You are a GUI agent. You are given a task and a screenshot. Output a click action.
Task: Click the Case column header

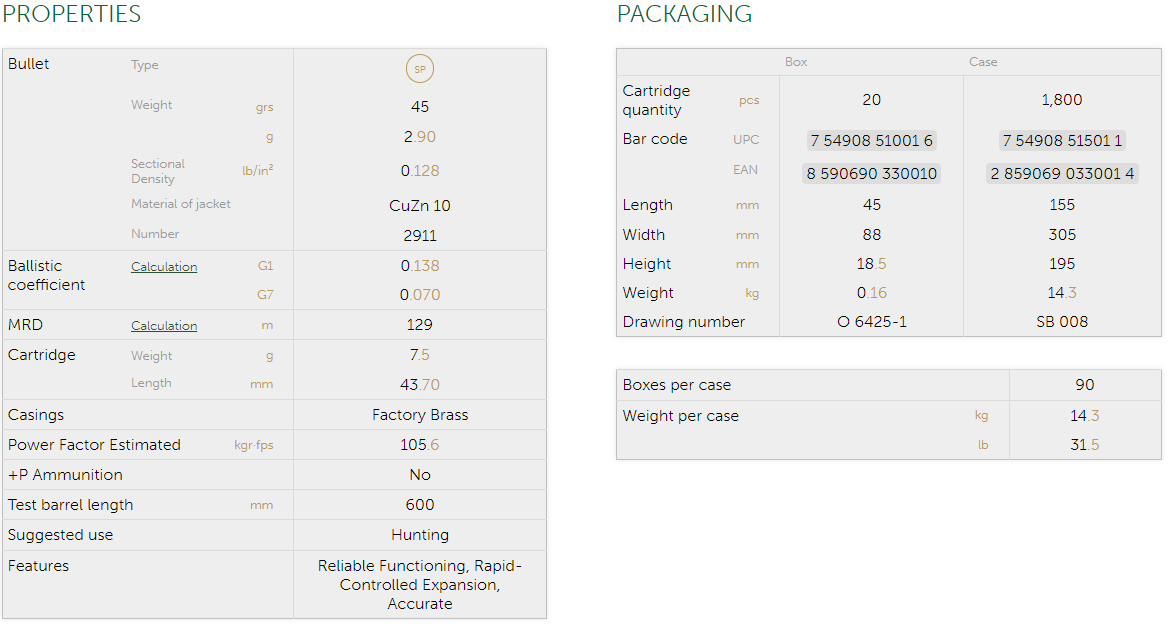(983, 62)
